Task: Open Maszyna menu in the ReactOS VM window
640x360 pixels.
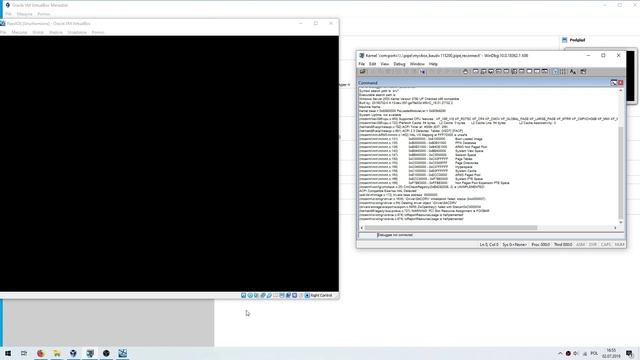Action: pos(19,32)
